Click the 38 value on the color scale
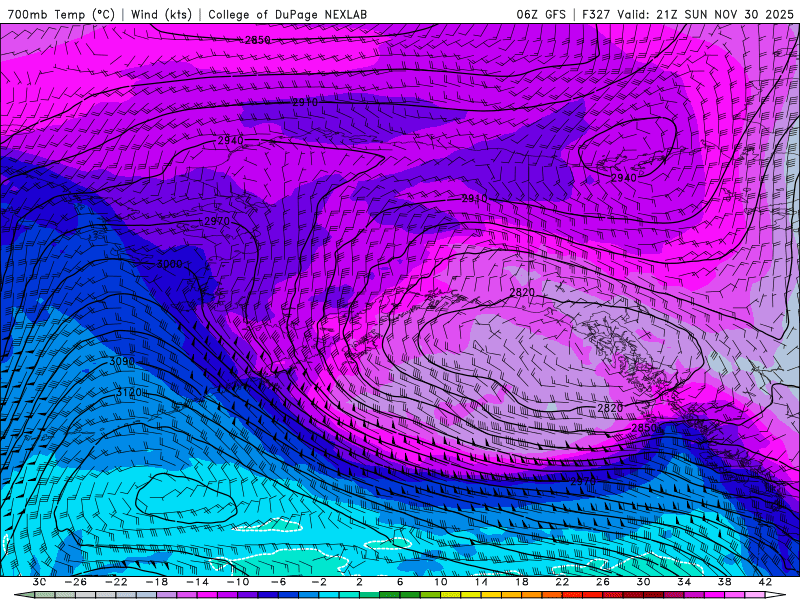Image resolution: width=800 pixels, height=600 pixels. point(724,582)
